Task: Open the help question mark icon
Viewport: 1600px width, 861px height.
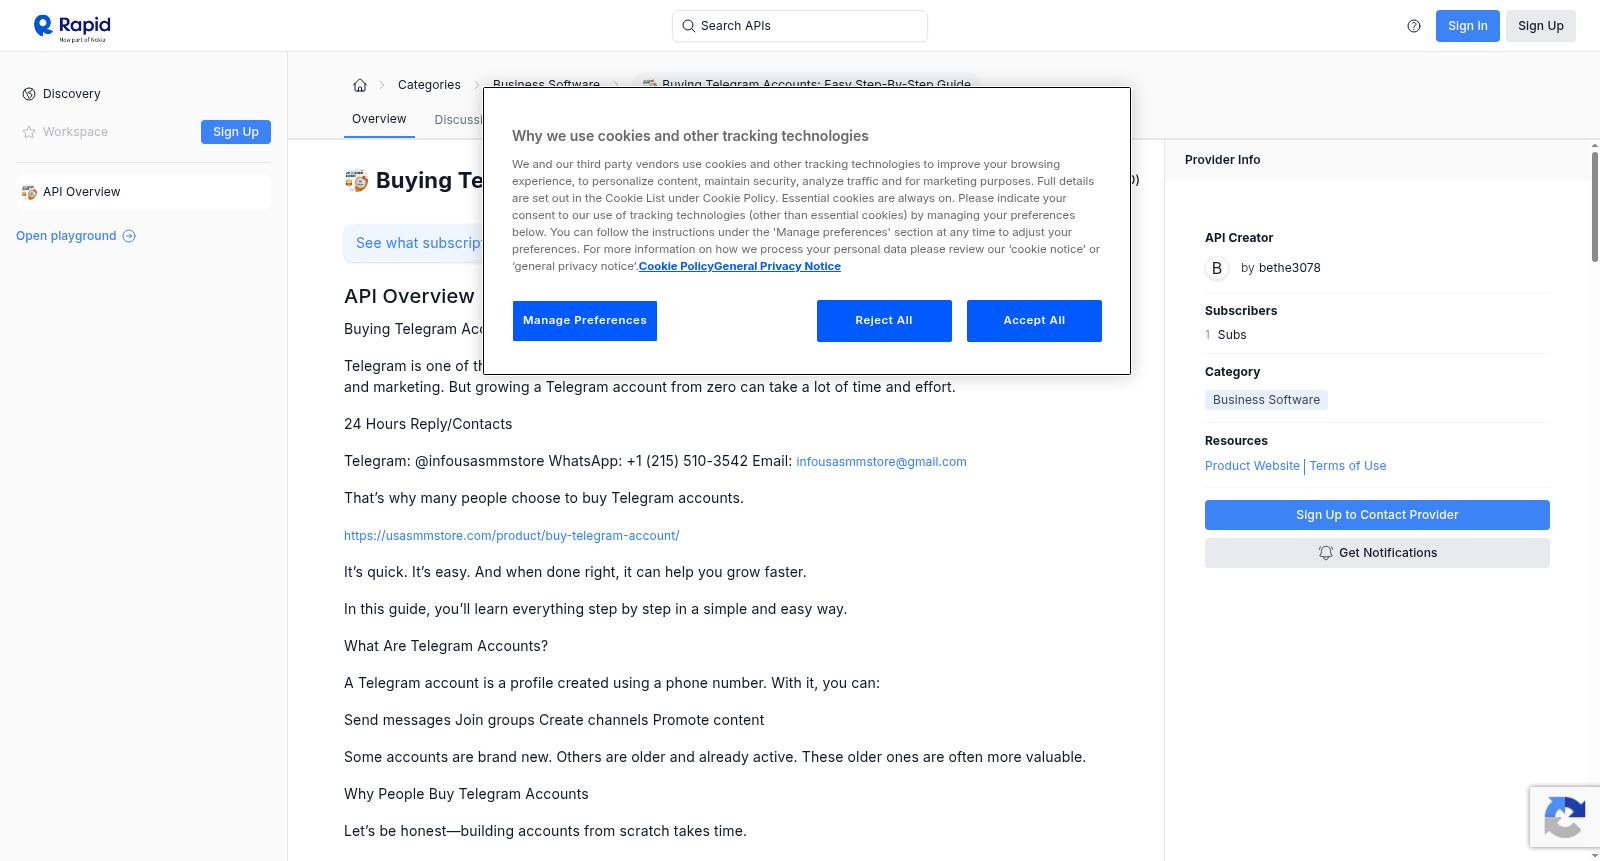Action: [1414, 26]
